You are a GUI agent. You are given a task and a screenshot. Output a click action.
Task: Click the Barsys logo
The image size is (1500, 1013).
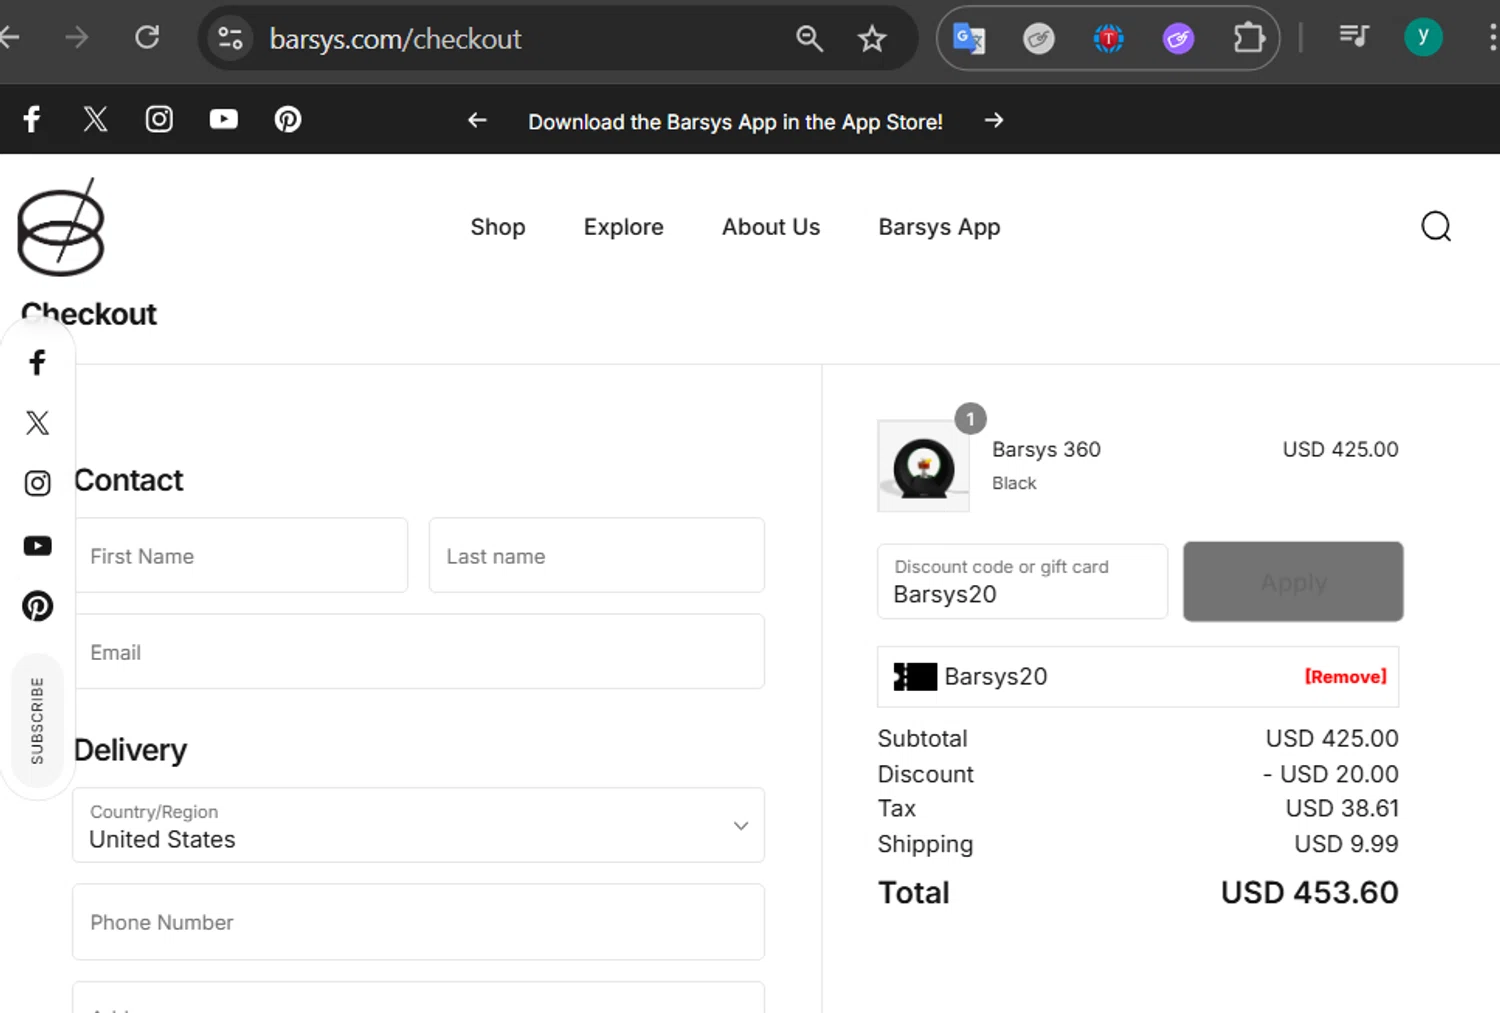tap(61, 228)
